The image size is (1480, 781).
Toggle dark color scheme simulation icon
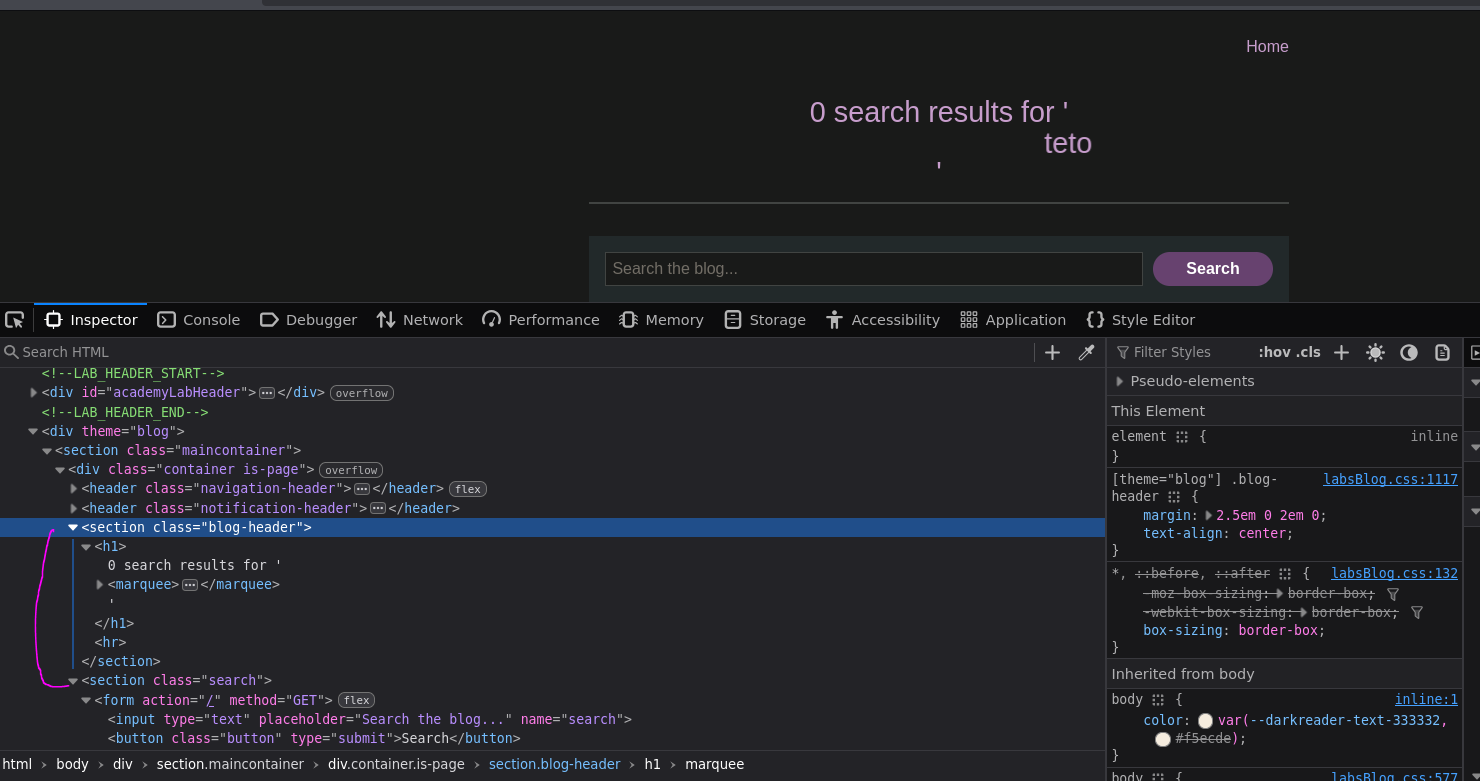coord(1409,352)
